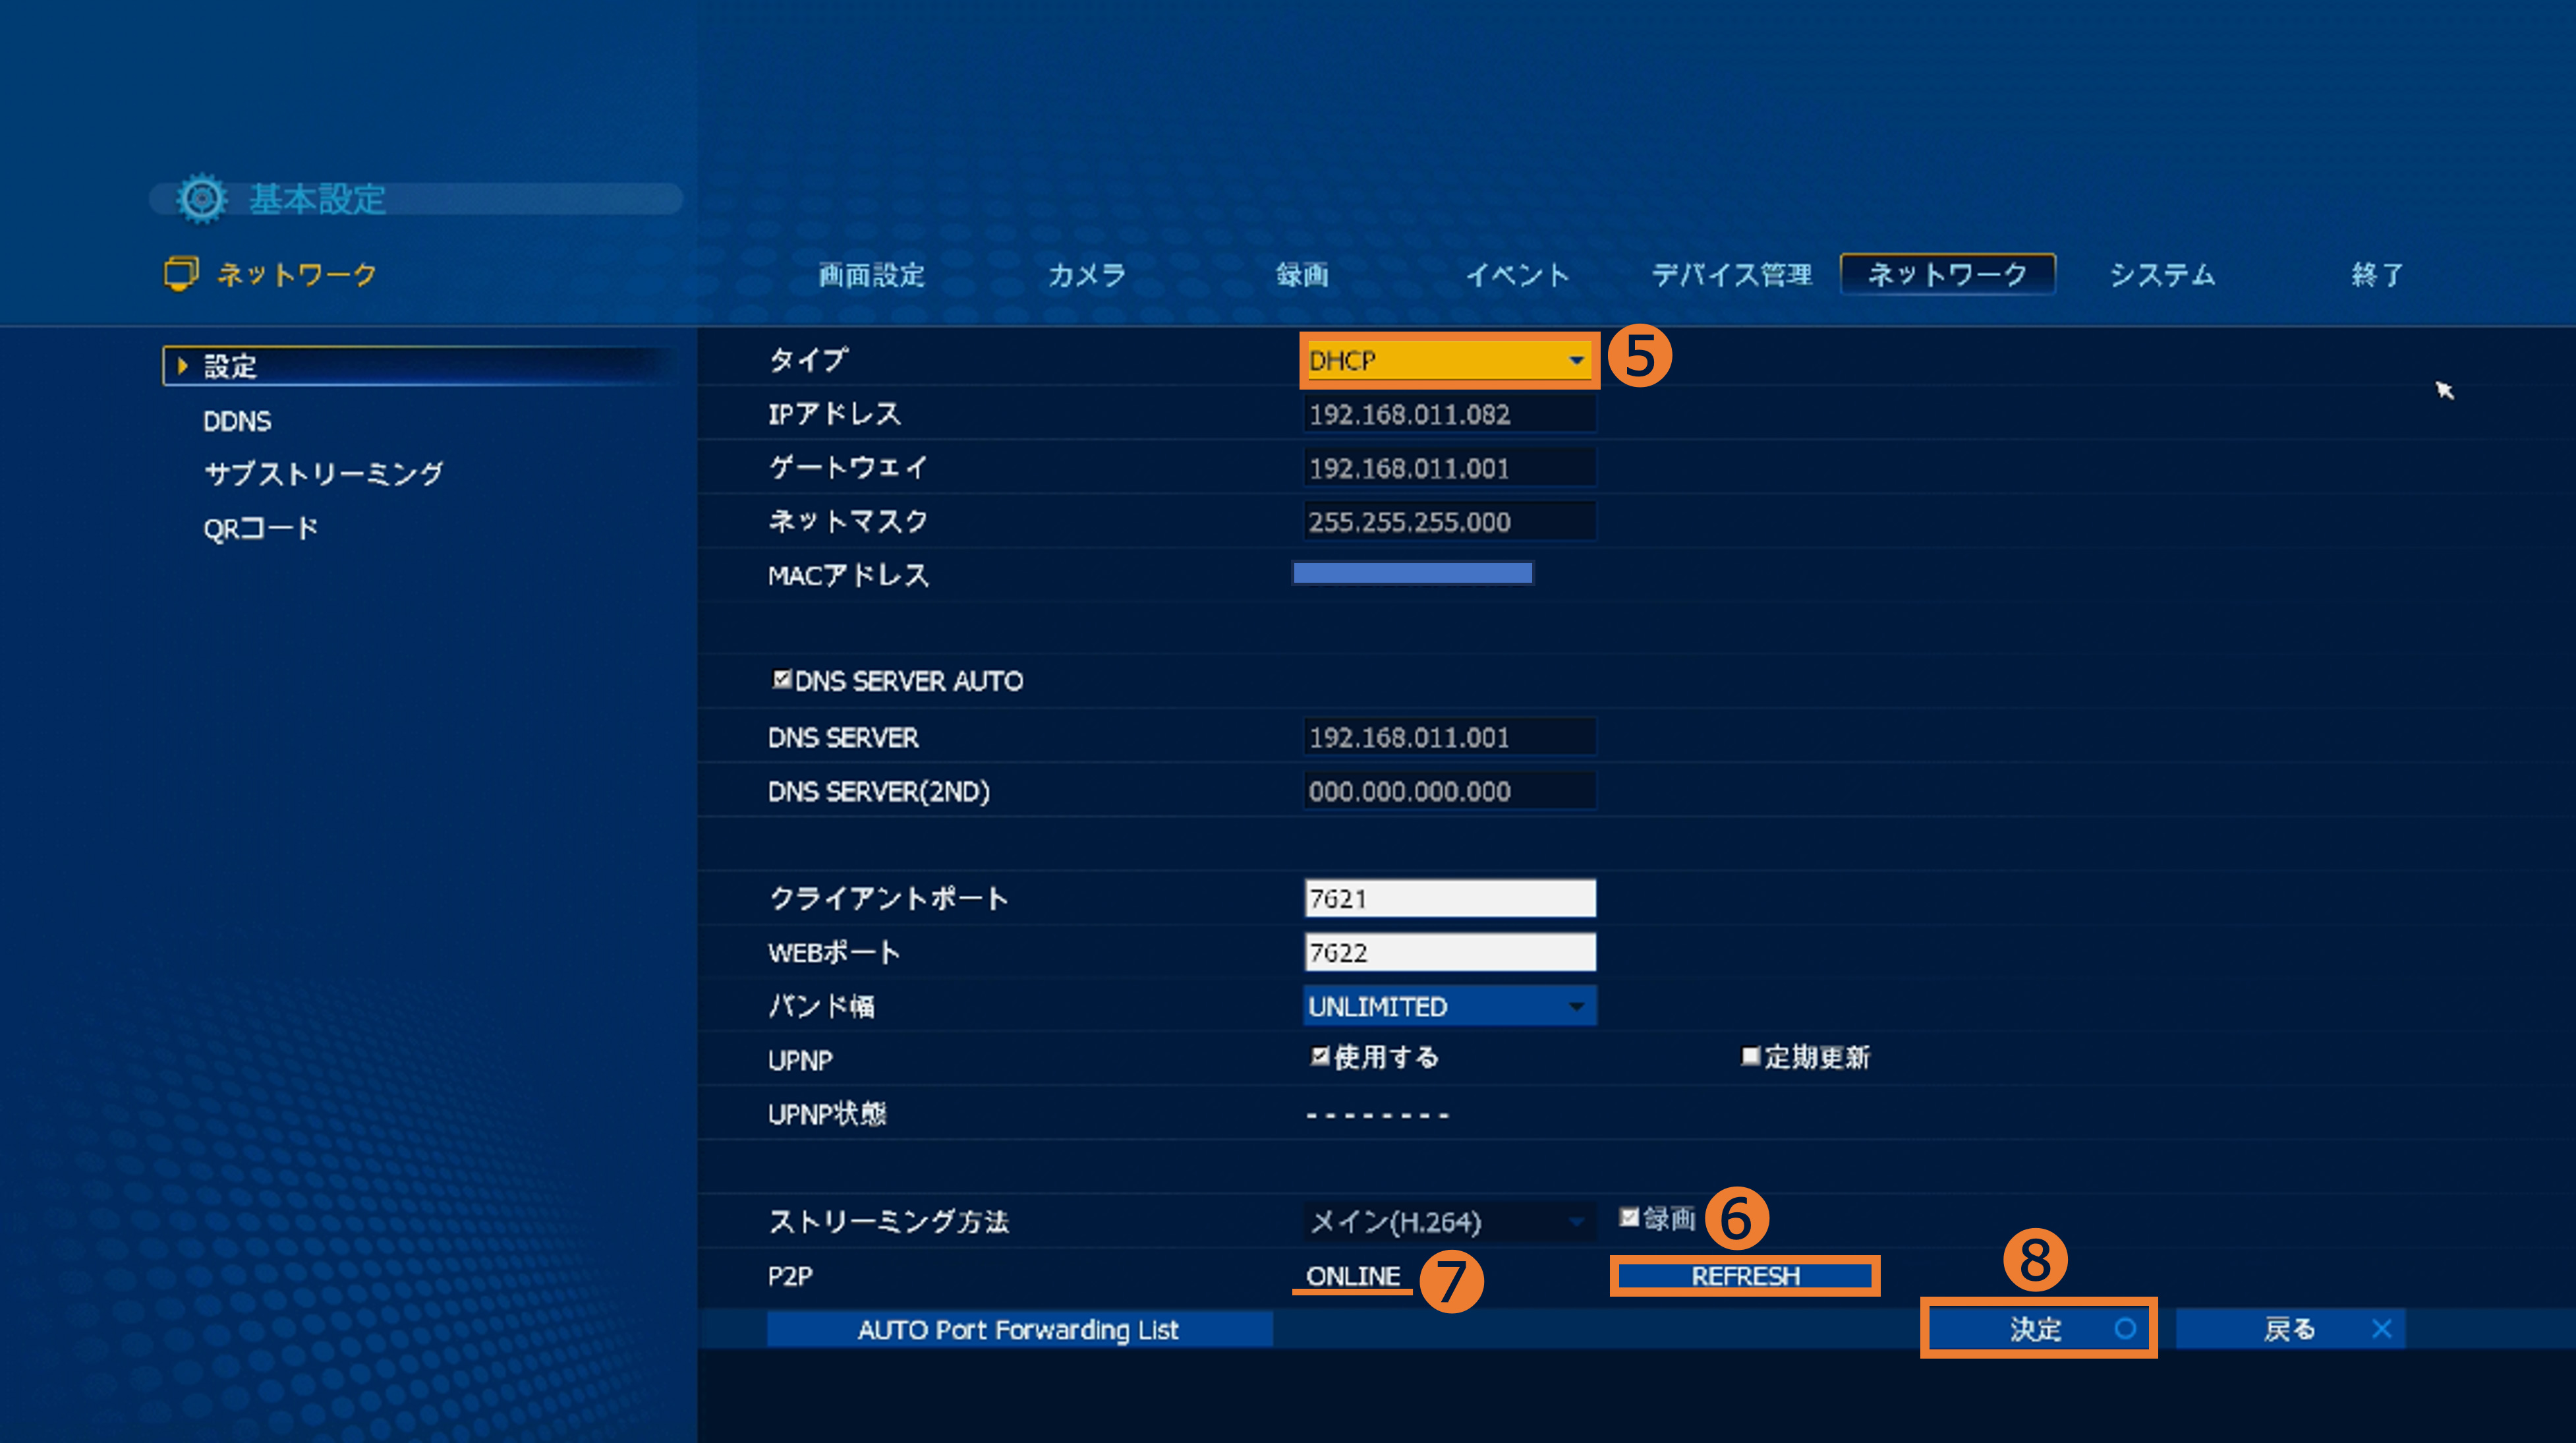Switch to the カメラ tab
The width and height of the screenshot is (2576, 1443).
pyautogui.click(x=1086, y=275)
